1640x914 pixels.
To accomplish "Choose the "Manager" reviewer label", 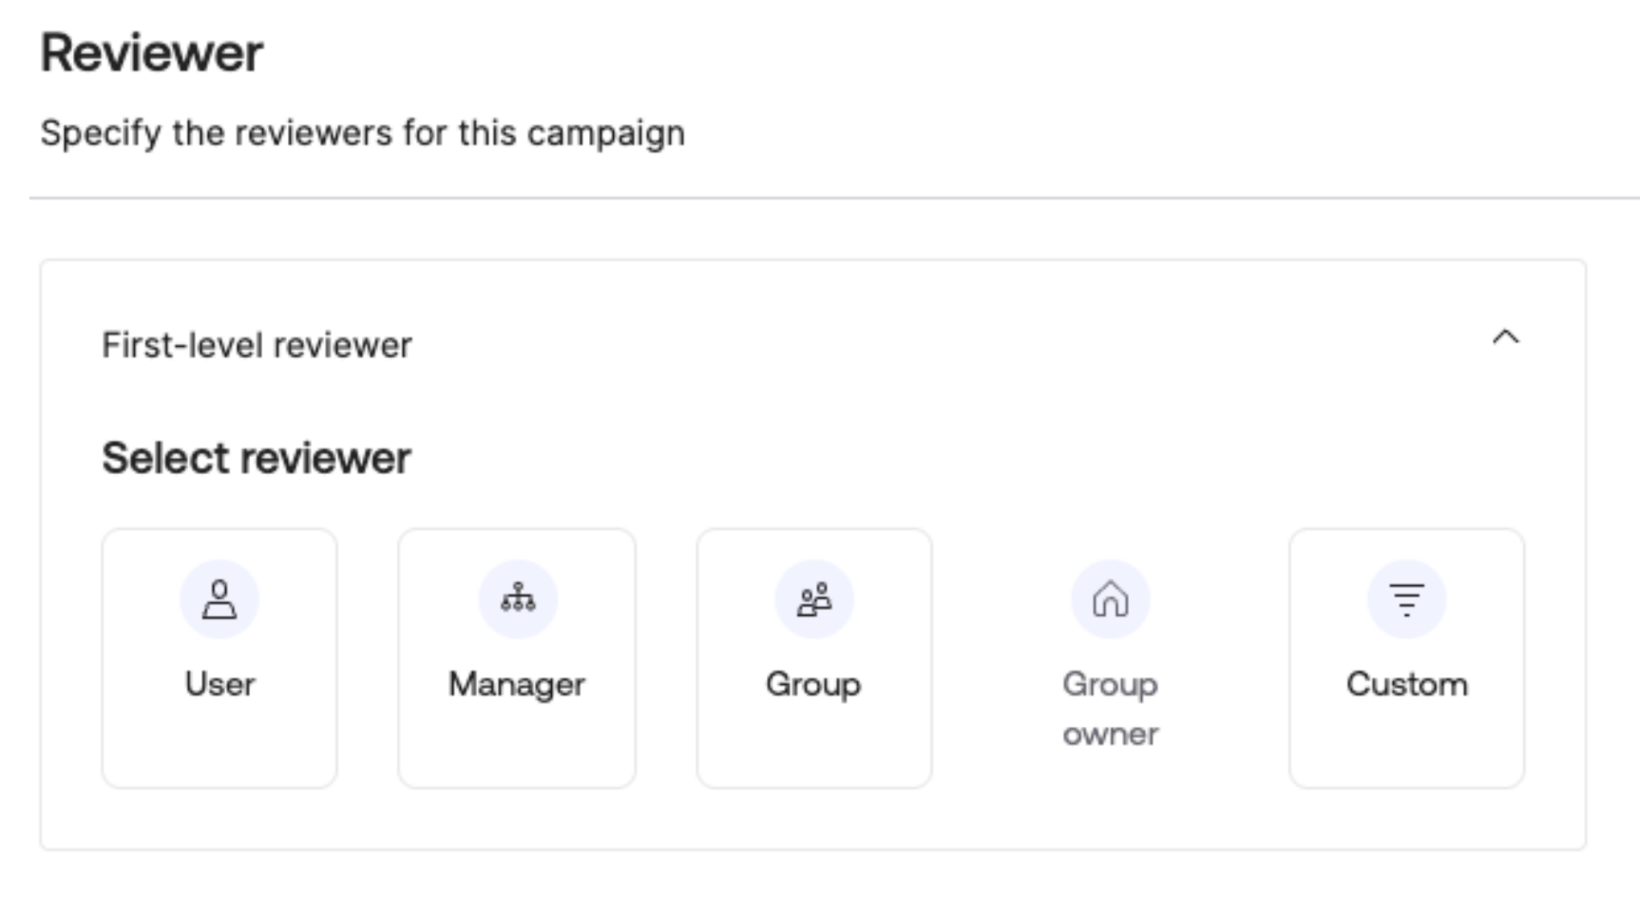I will pyautogui.click(x=517, y=684).
